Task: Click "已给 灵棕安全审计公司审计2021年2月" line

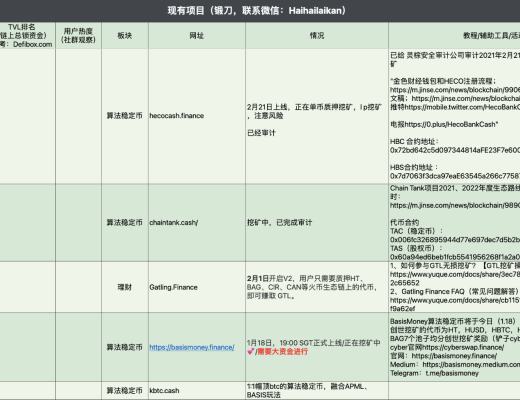Action: 455,55
